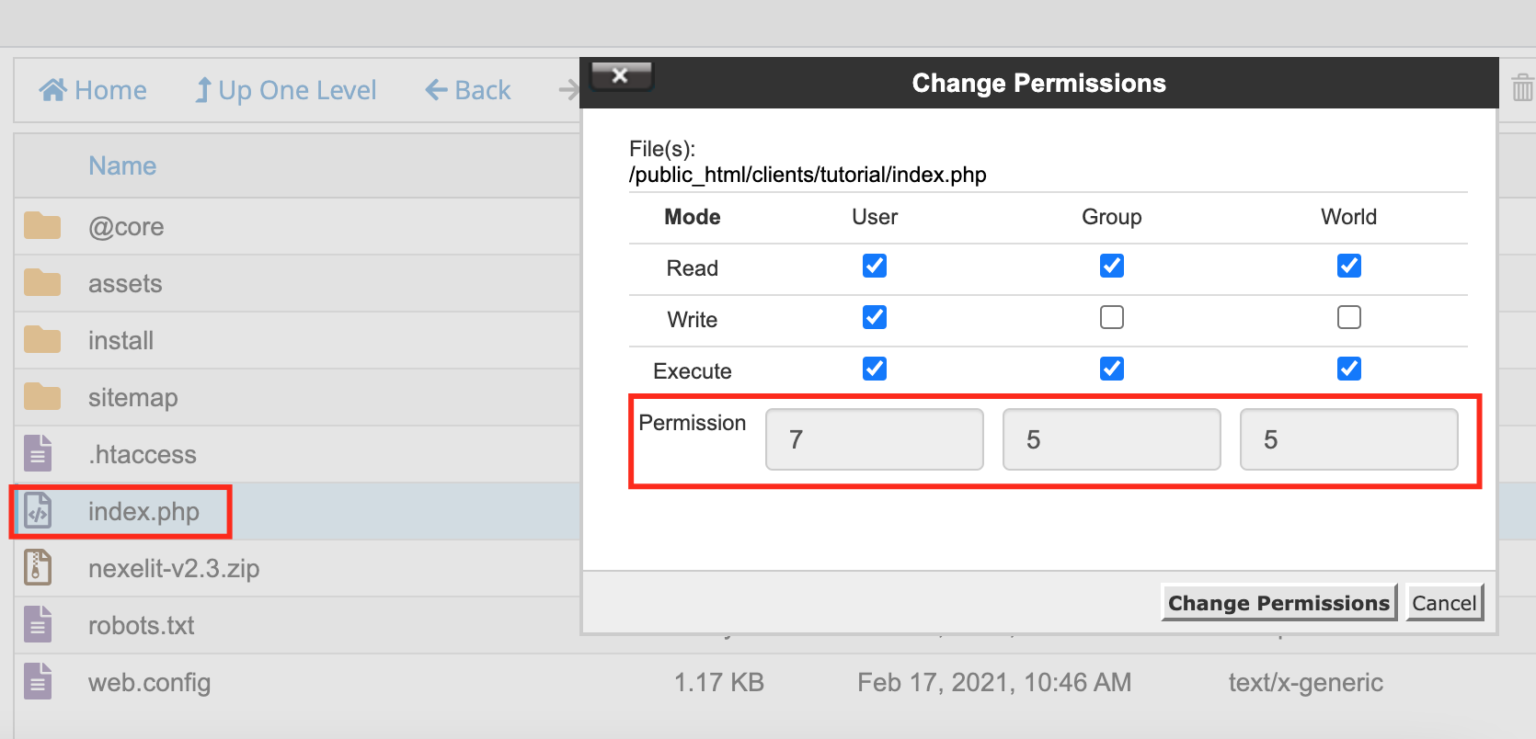Close the Change Permissions dialog

point(621,74)
